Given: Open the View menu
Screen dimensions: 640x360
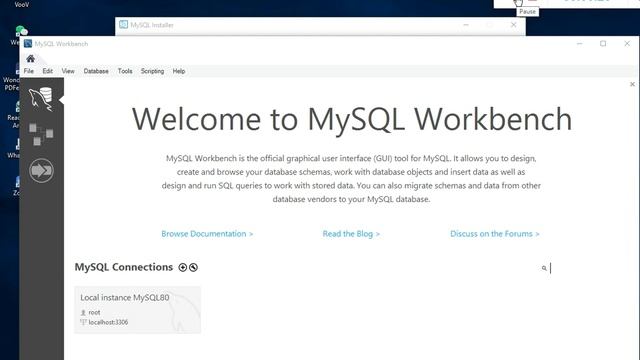Looking at the screenshot, I should tap(68, 71).
